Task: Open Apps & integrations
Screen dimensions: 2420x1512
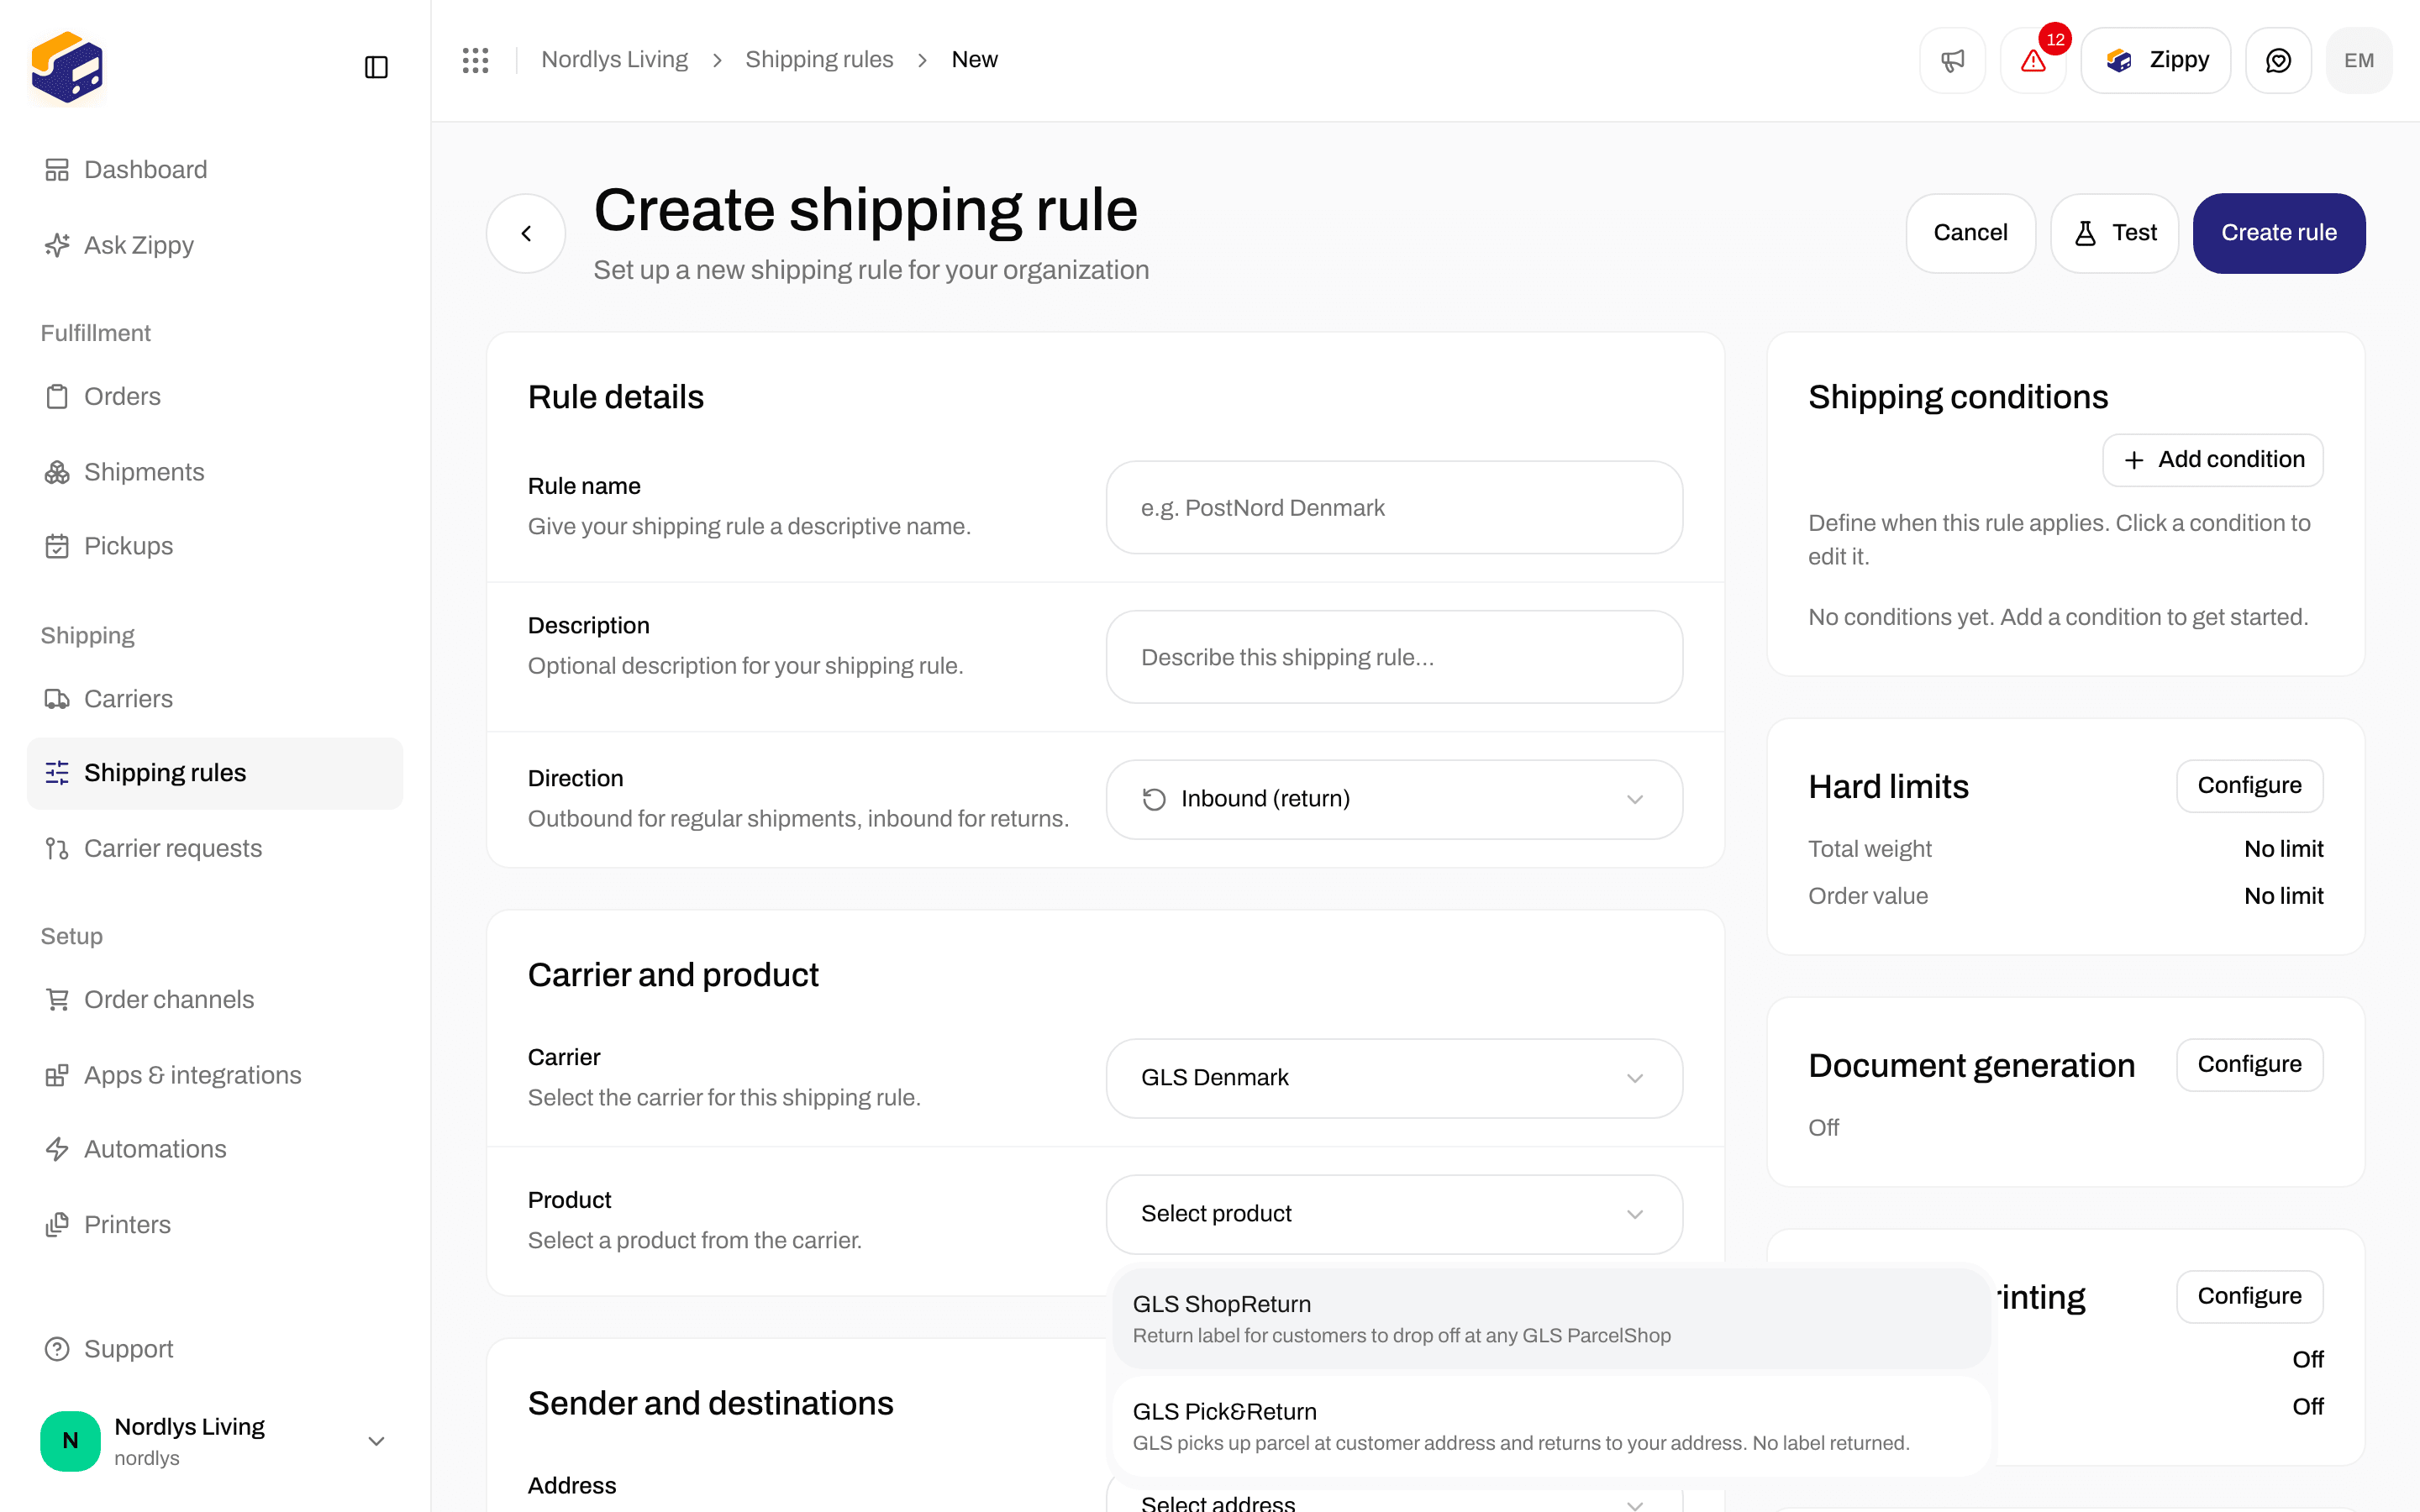Action: tap(215, 1075)
